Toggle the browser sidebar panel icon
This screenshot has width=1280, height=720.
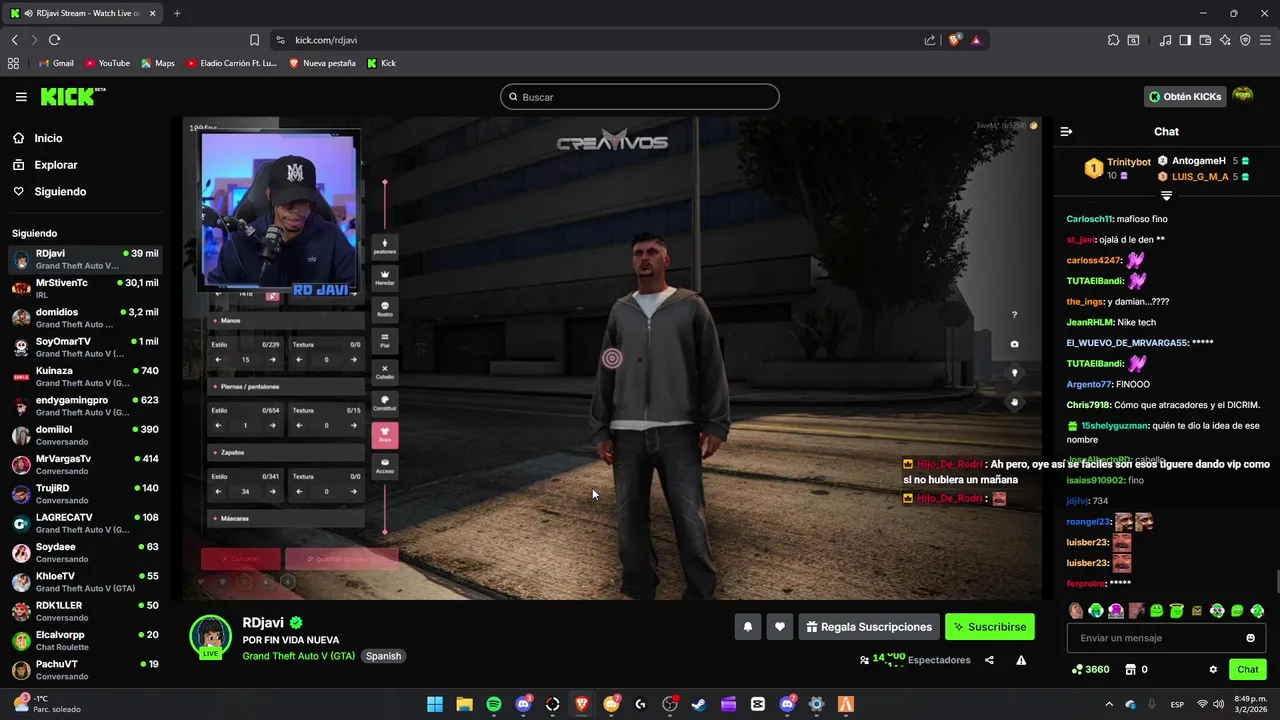click(1185, 40)
